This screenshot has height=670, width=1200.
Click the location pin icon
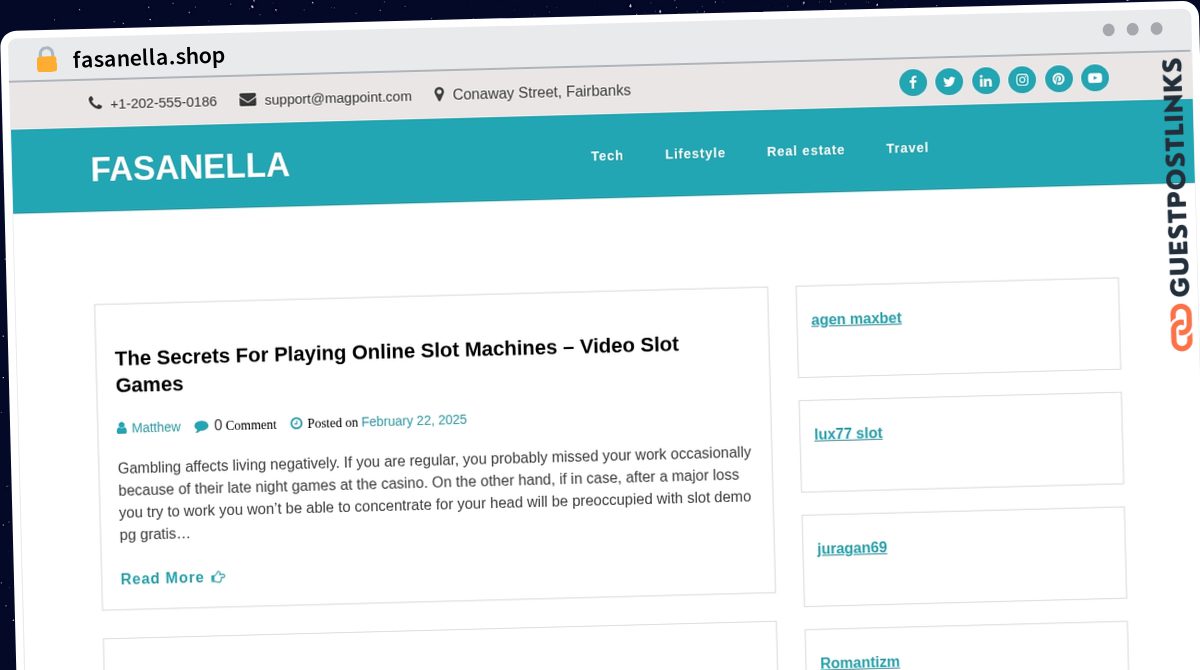439,95
